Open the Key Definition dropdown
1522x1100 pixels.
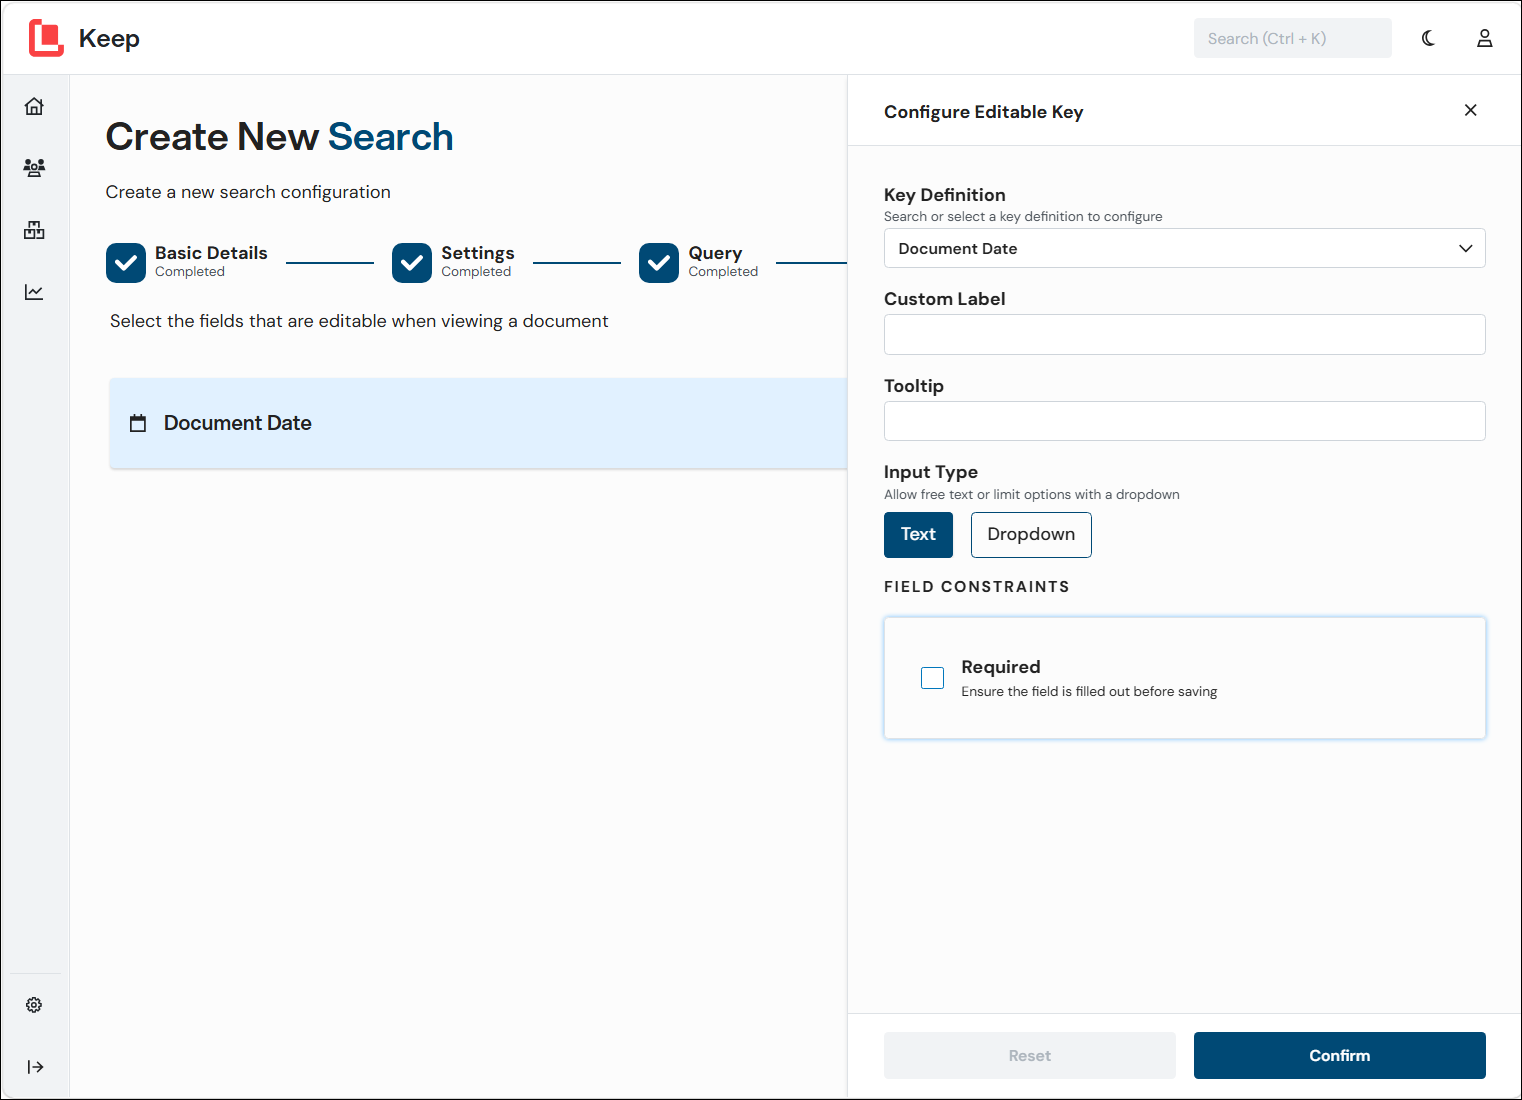tap(1184, 248)
